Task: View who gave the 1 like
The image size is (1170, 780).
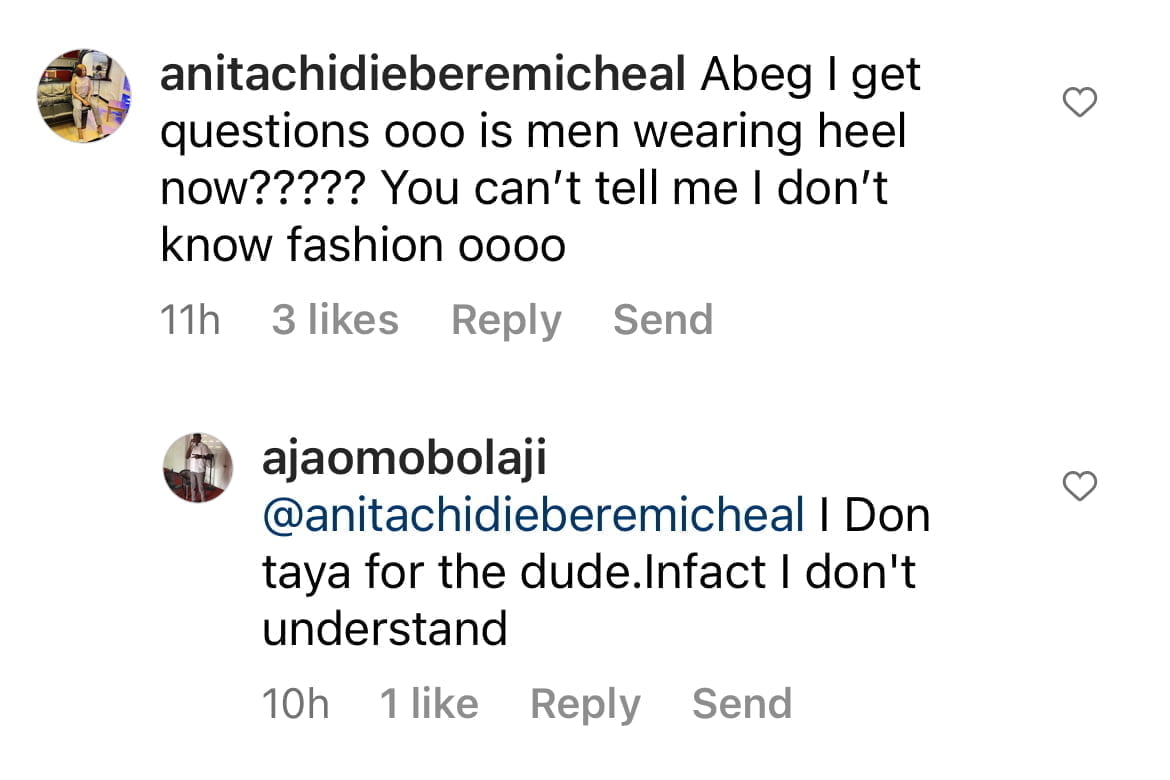Action: [429, 703]
